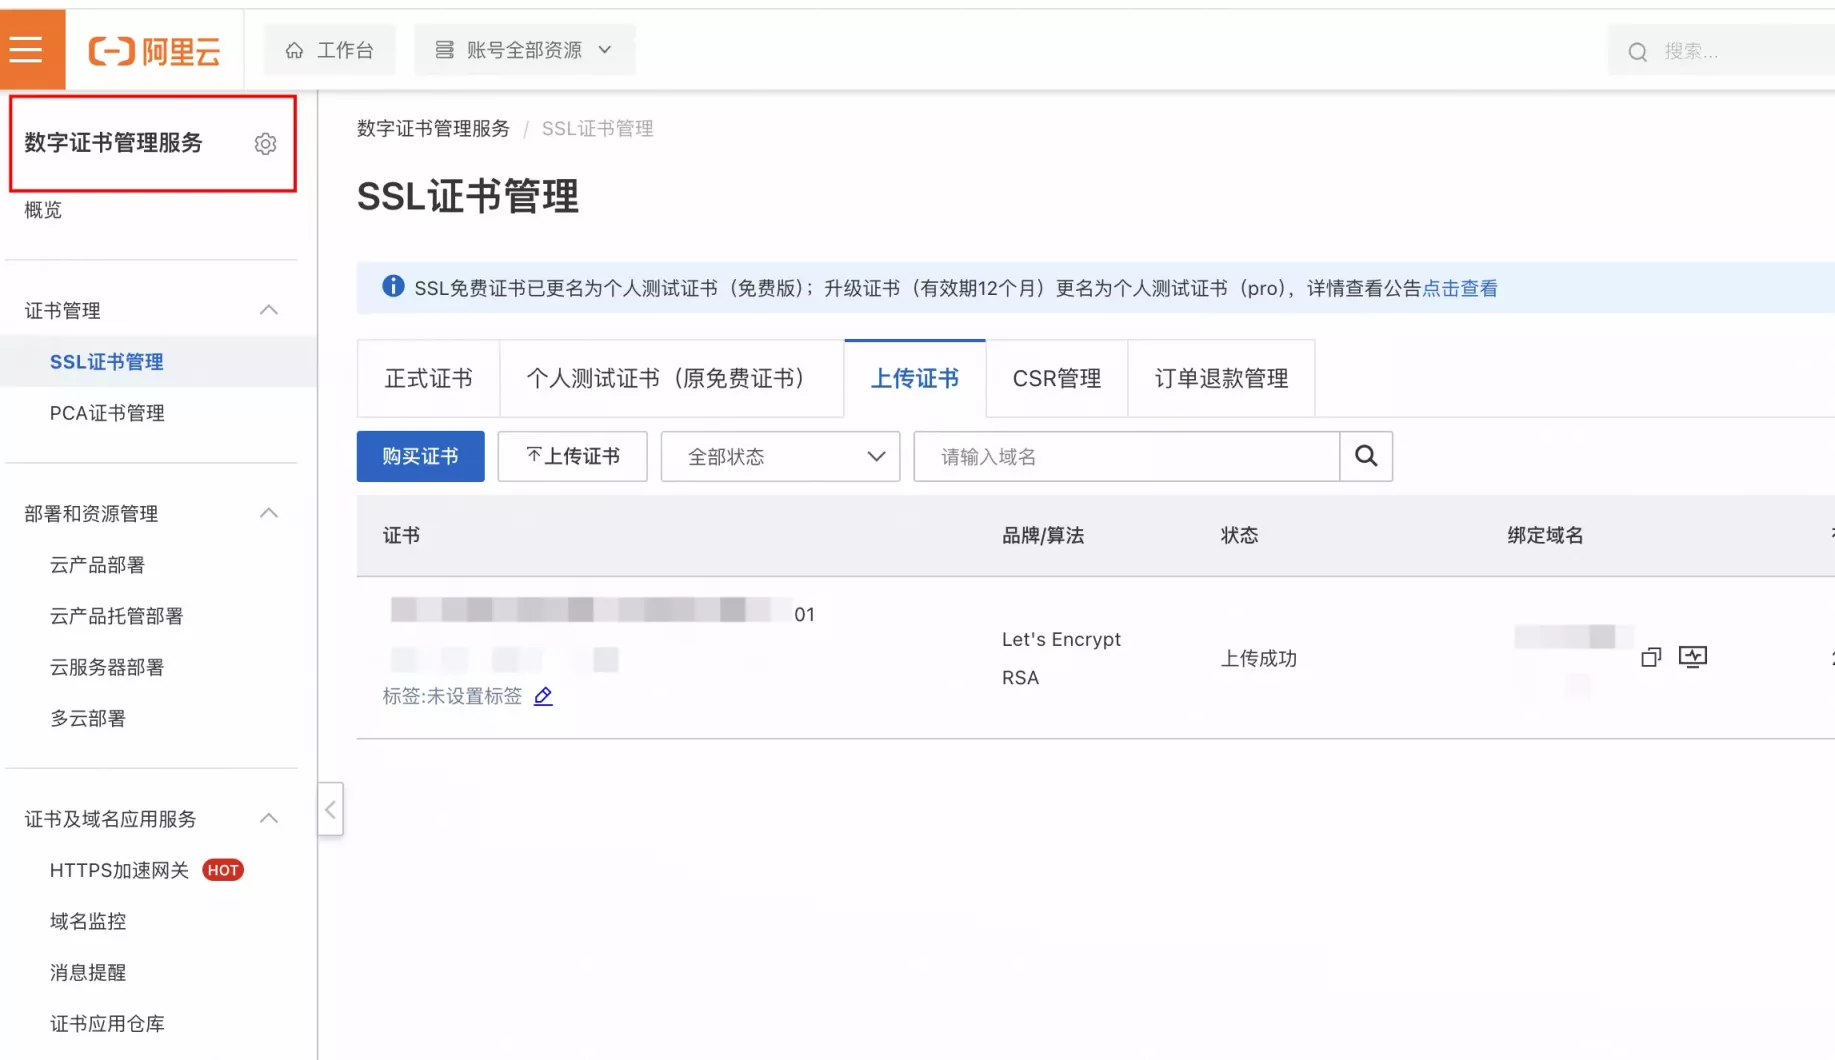Open HTTPS加速网关 in the sidebar
The image size is (1835, 1060).
[119, 870]
